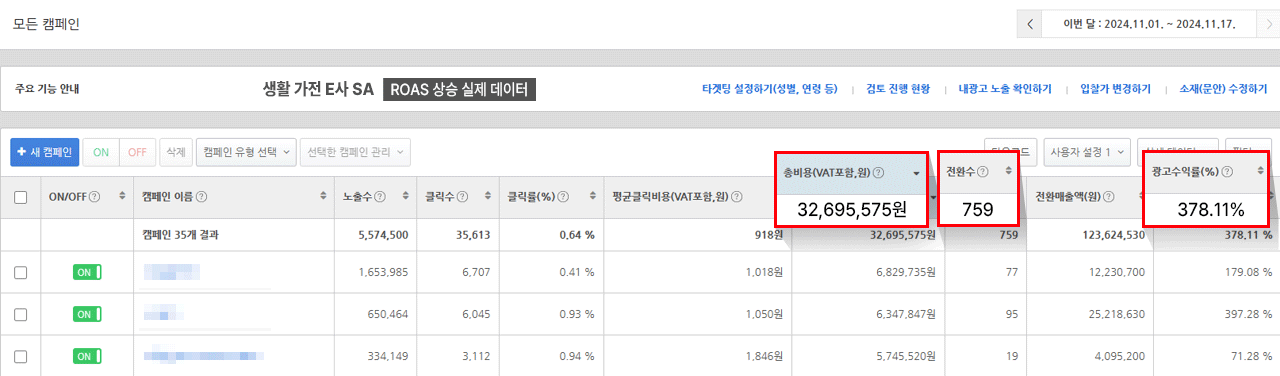Turn selected campaigns OFF with toolbar button
This screenshot has height=376, width=1280.
(x=137, y=152)
